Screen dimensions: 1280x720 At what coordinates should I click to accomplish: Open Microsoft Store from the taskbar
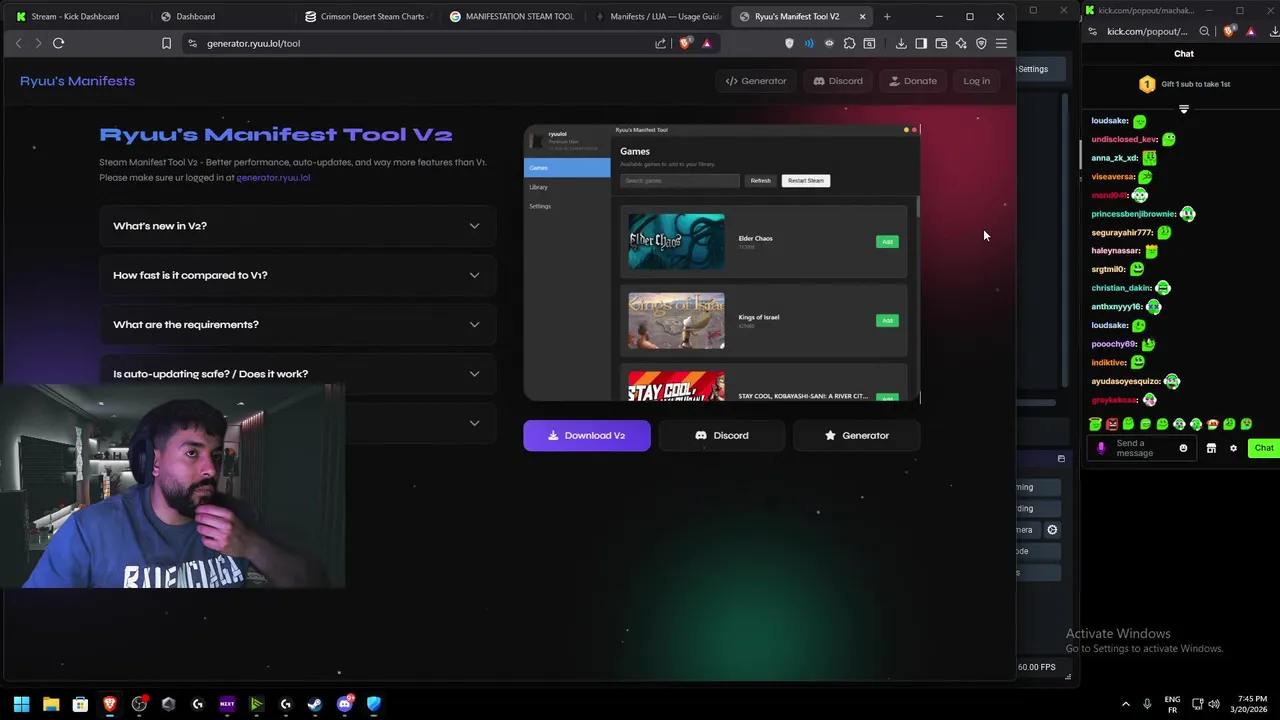point(80,704)
